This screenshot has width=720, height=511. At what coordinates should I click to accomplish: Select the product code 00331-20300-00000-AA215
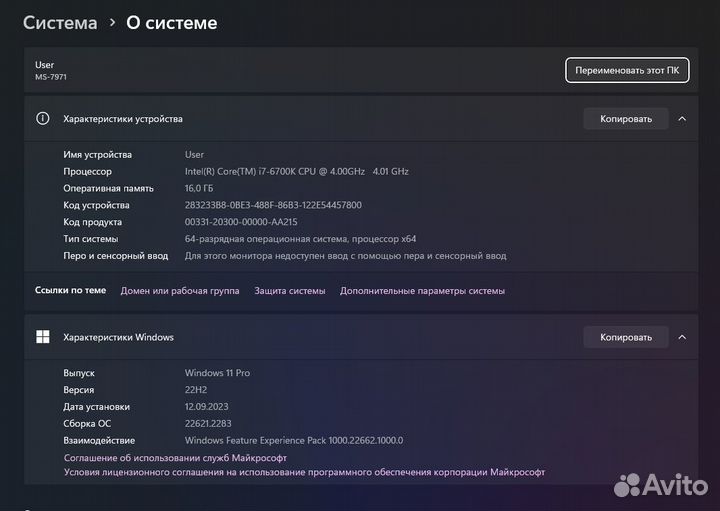tap(241, 222)
